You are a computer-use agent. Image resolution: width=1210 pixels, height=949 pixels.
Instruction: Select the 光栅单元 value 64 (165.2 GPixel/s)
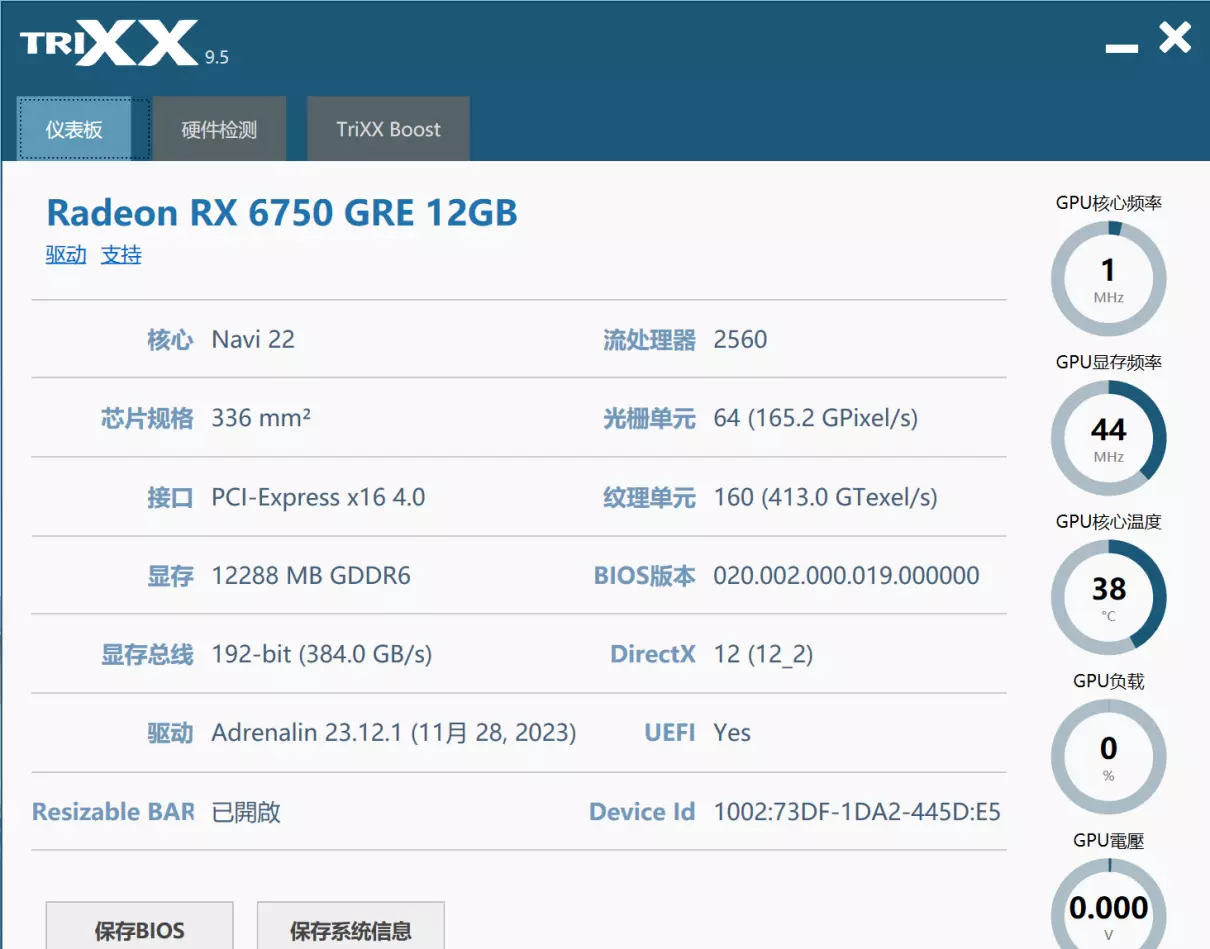pyautogui.click(x=815, y=418)
